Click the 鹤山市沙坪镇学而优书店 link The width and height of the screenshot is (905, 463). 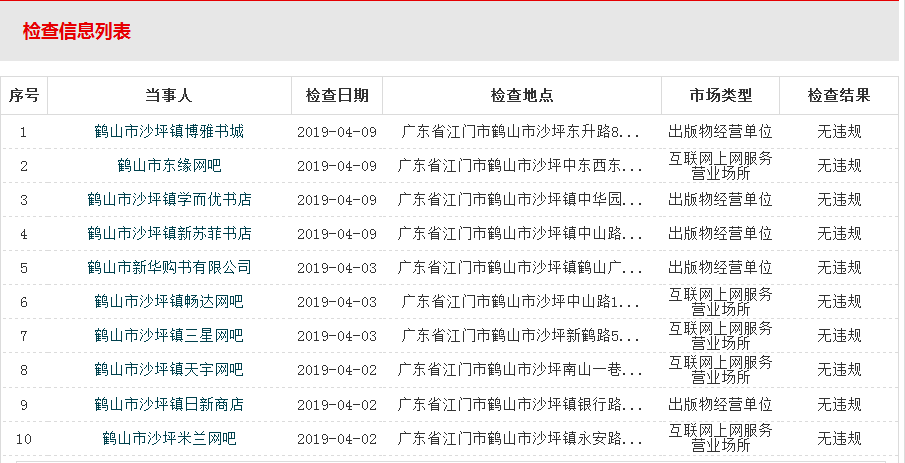click(169, 199)
